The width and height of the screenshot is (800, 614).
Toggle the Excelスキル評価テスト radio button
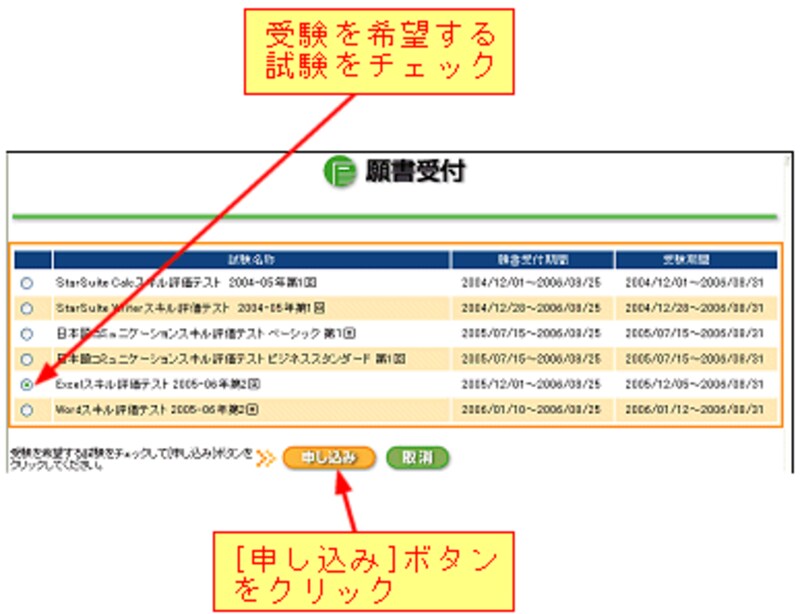tap(27, 385)
